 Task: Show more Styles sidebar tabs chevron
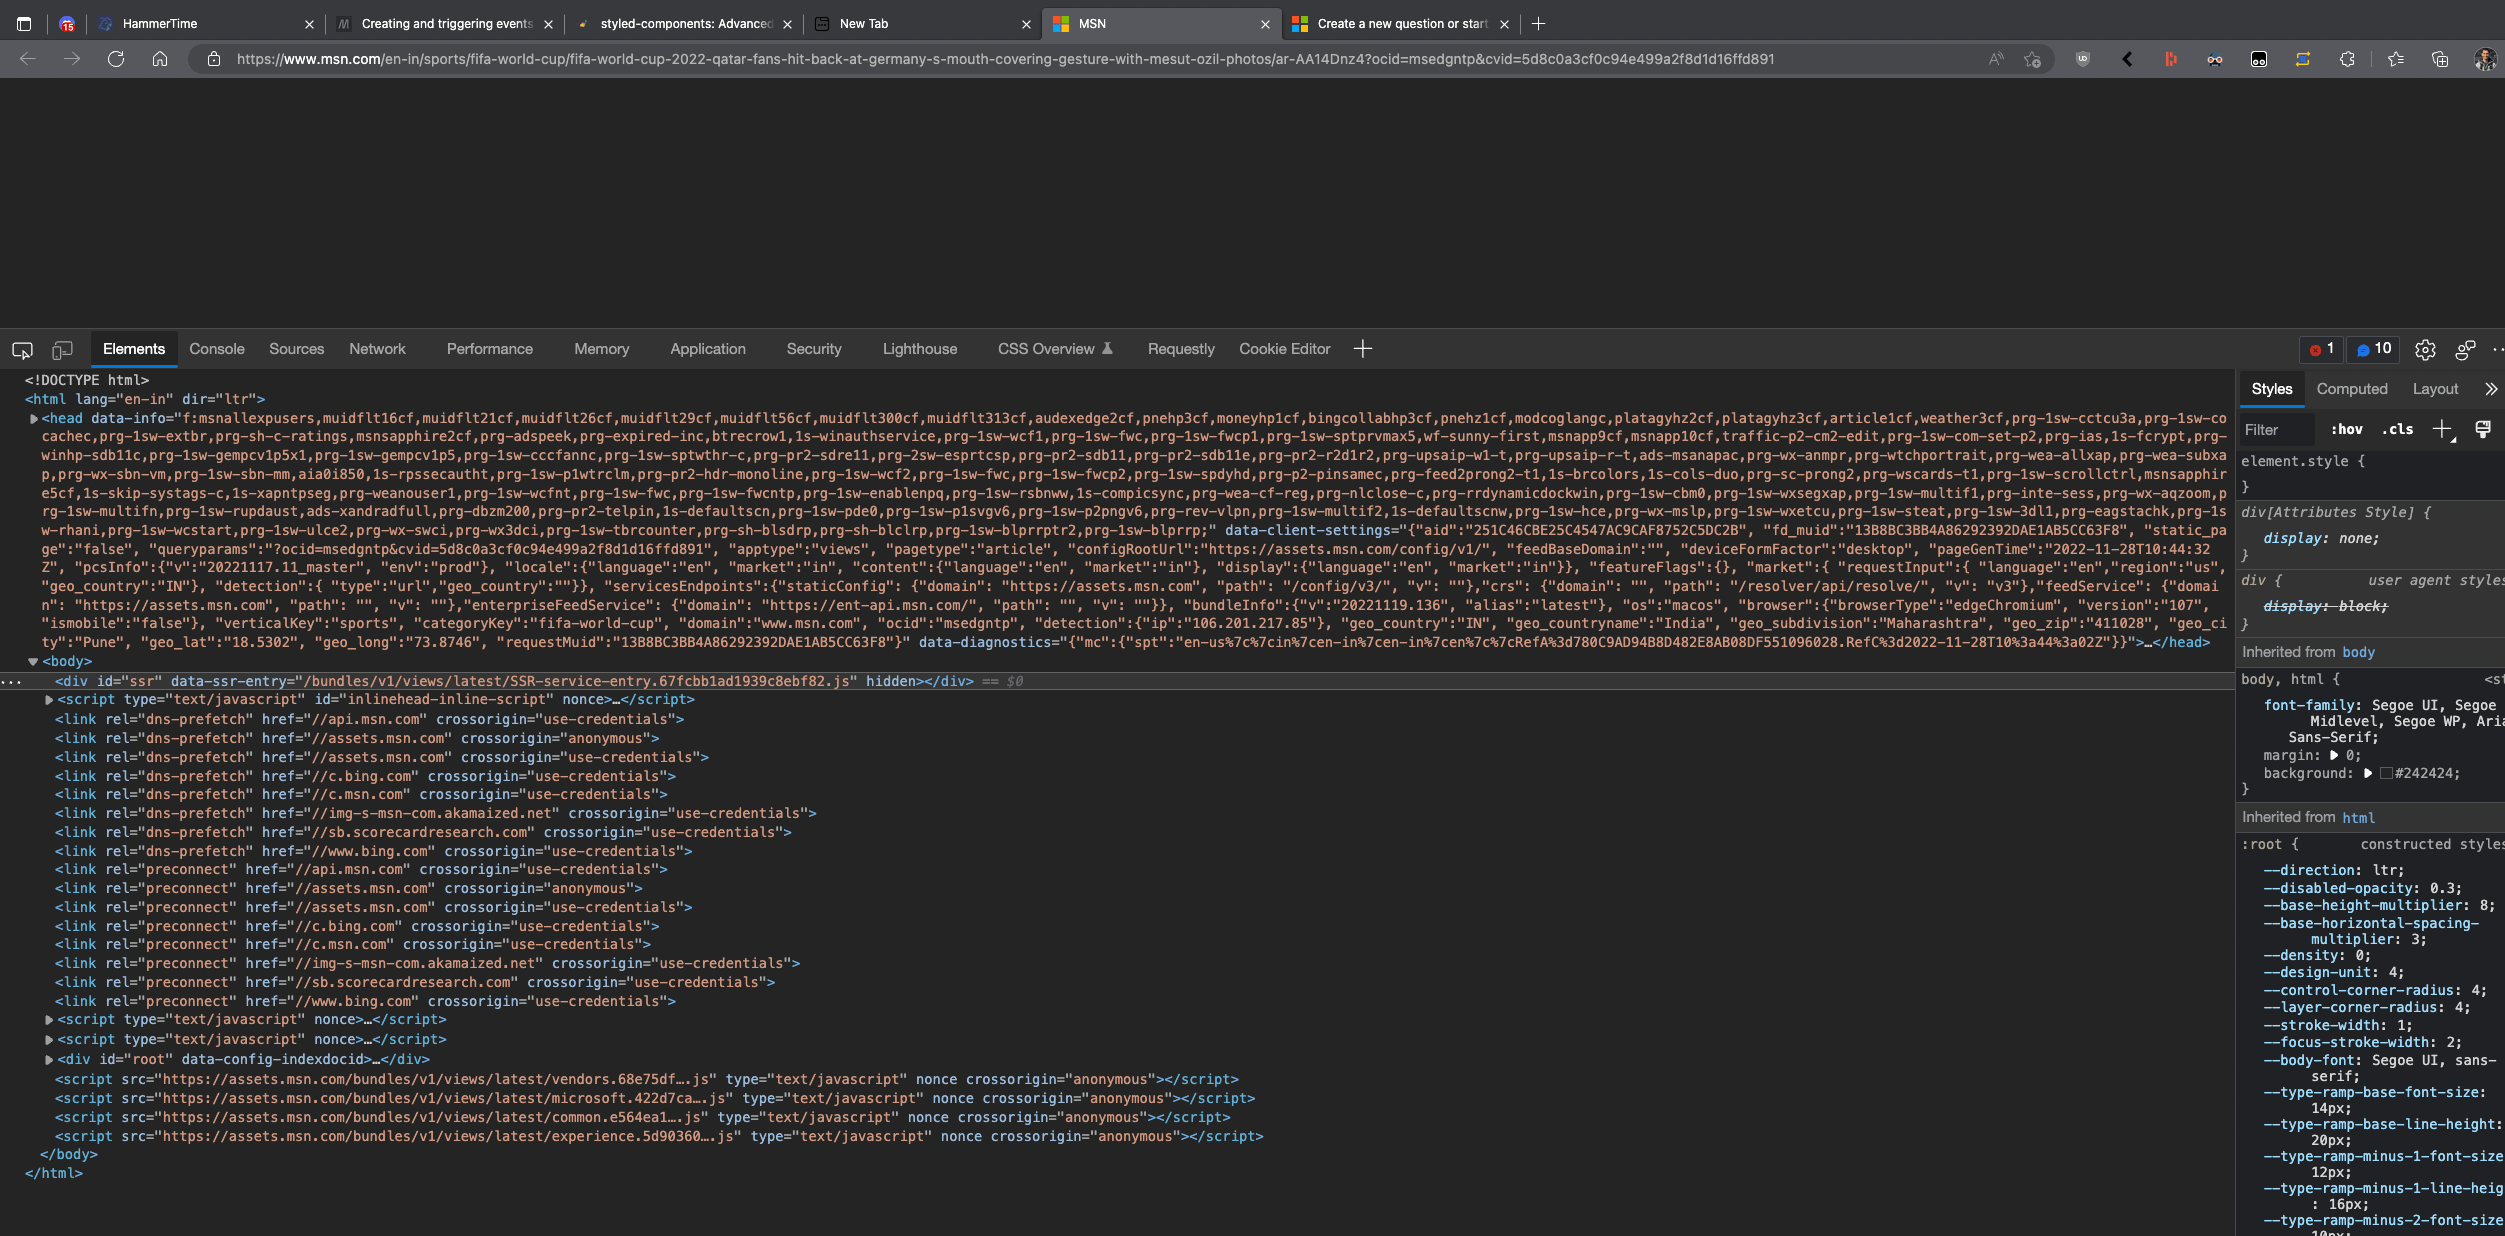tap(2490, 389)
